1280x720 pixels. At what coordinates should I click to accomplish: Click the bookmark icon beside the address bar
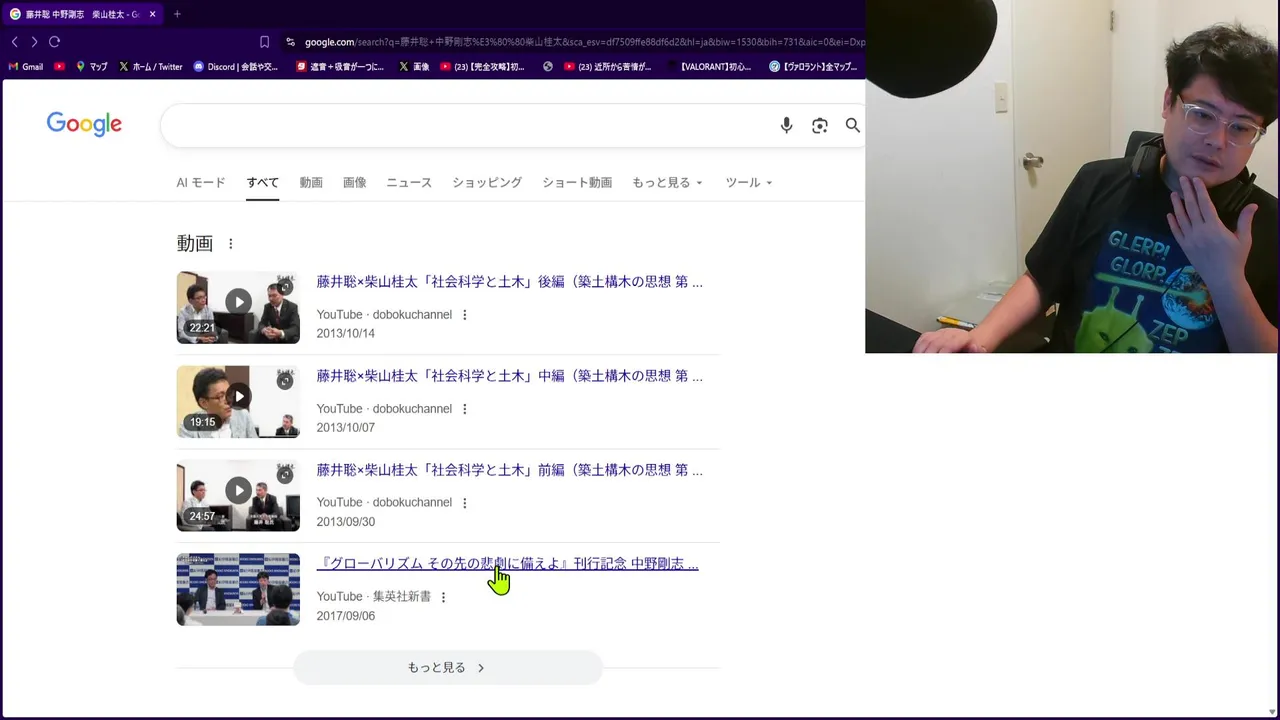[264, 42]
